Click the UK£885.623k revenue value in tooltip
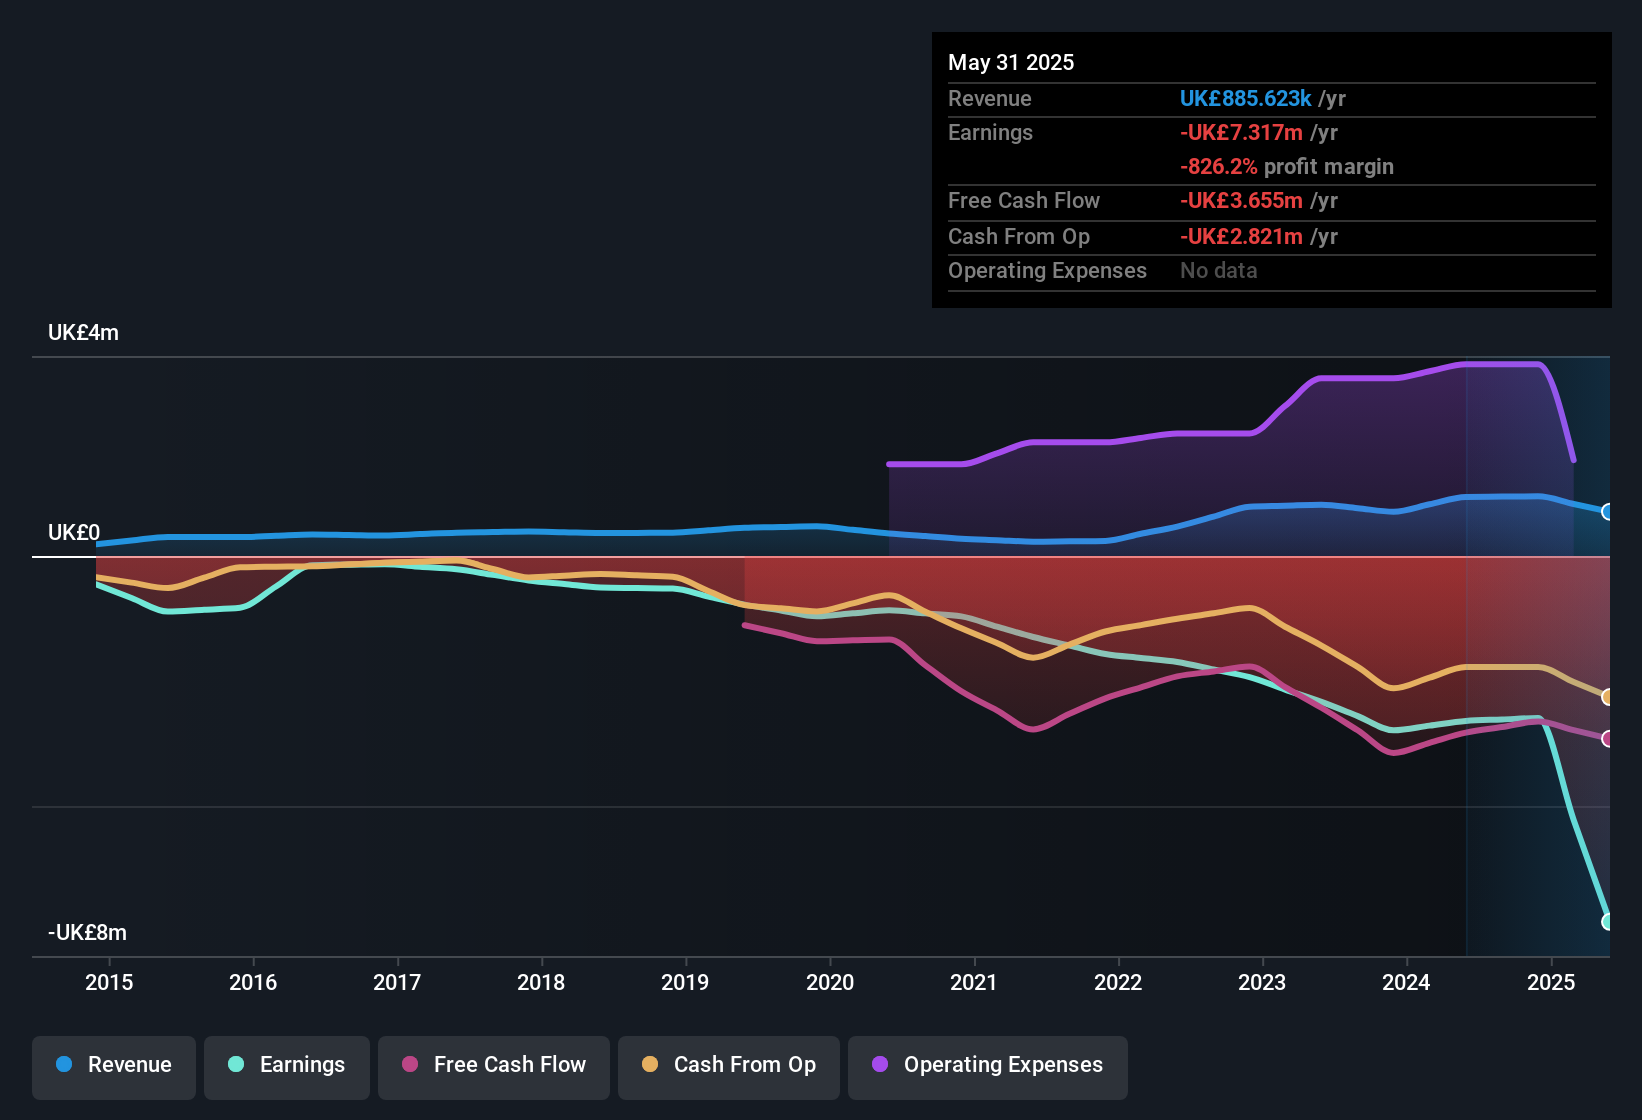1642x1120 pixels. point(1245,99)
